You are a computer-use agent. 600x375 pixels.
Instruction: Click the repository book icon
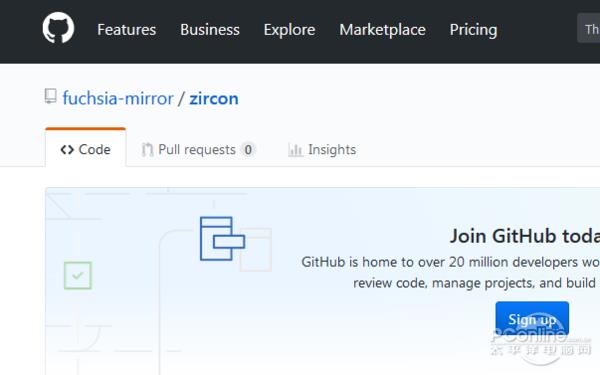[51, 96]
